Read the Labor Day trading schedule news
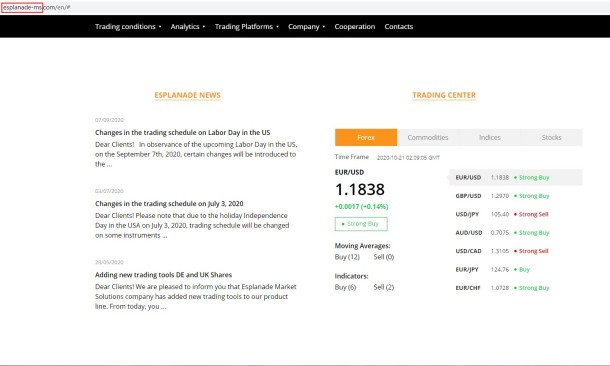610x366 pixels. 182,132
